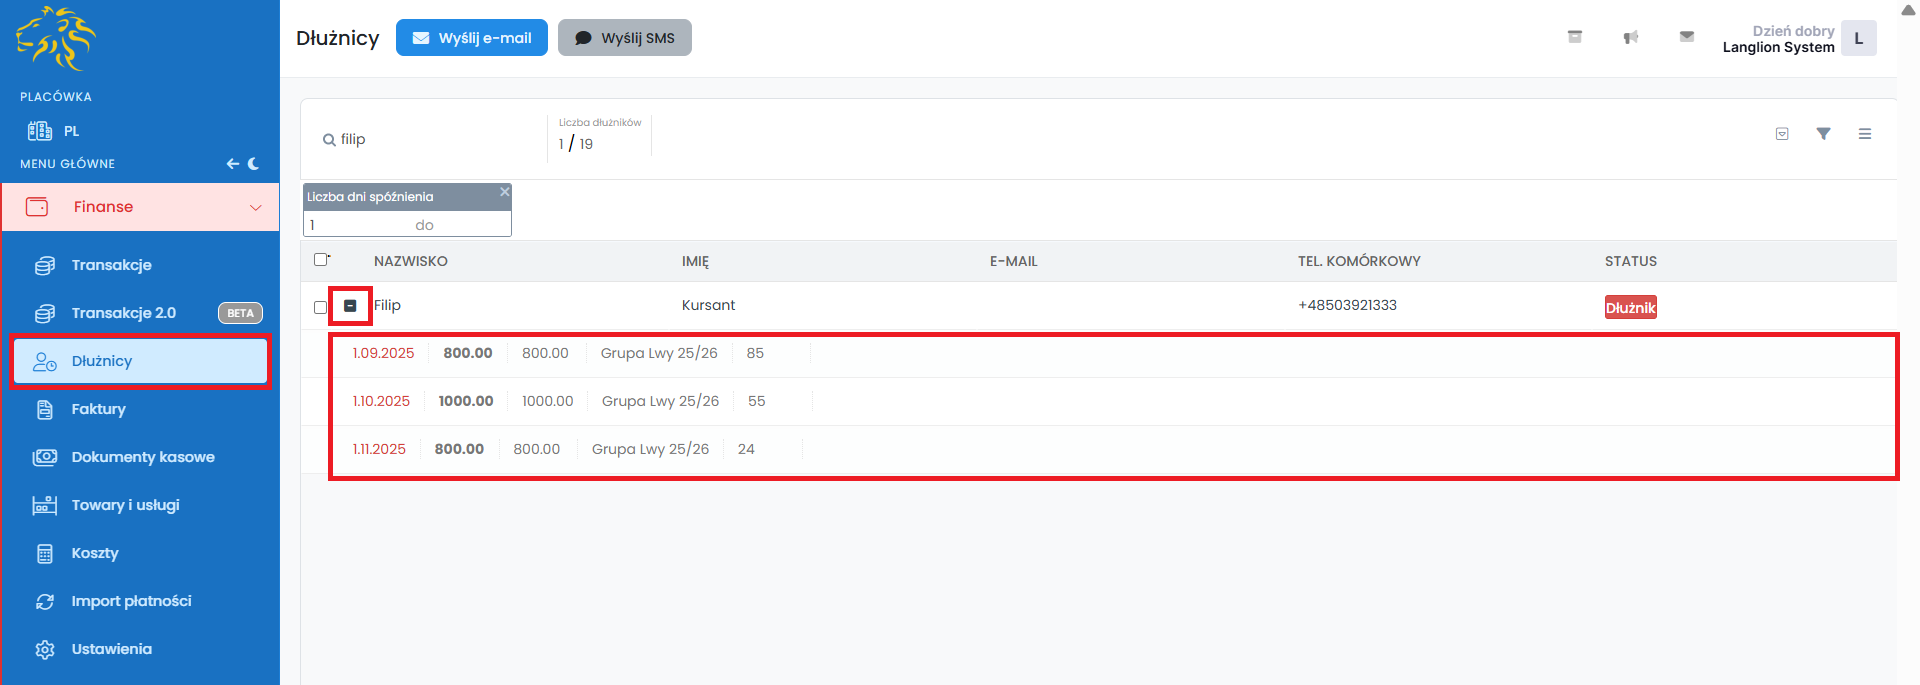
Task: Click the Wyślij e-mail button
Action: pyautogui.click(x=471, y=38)
